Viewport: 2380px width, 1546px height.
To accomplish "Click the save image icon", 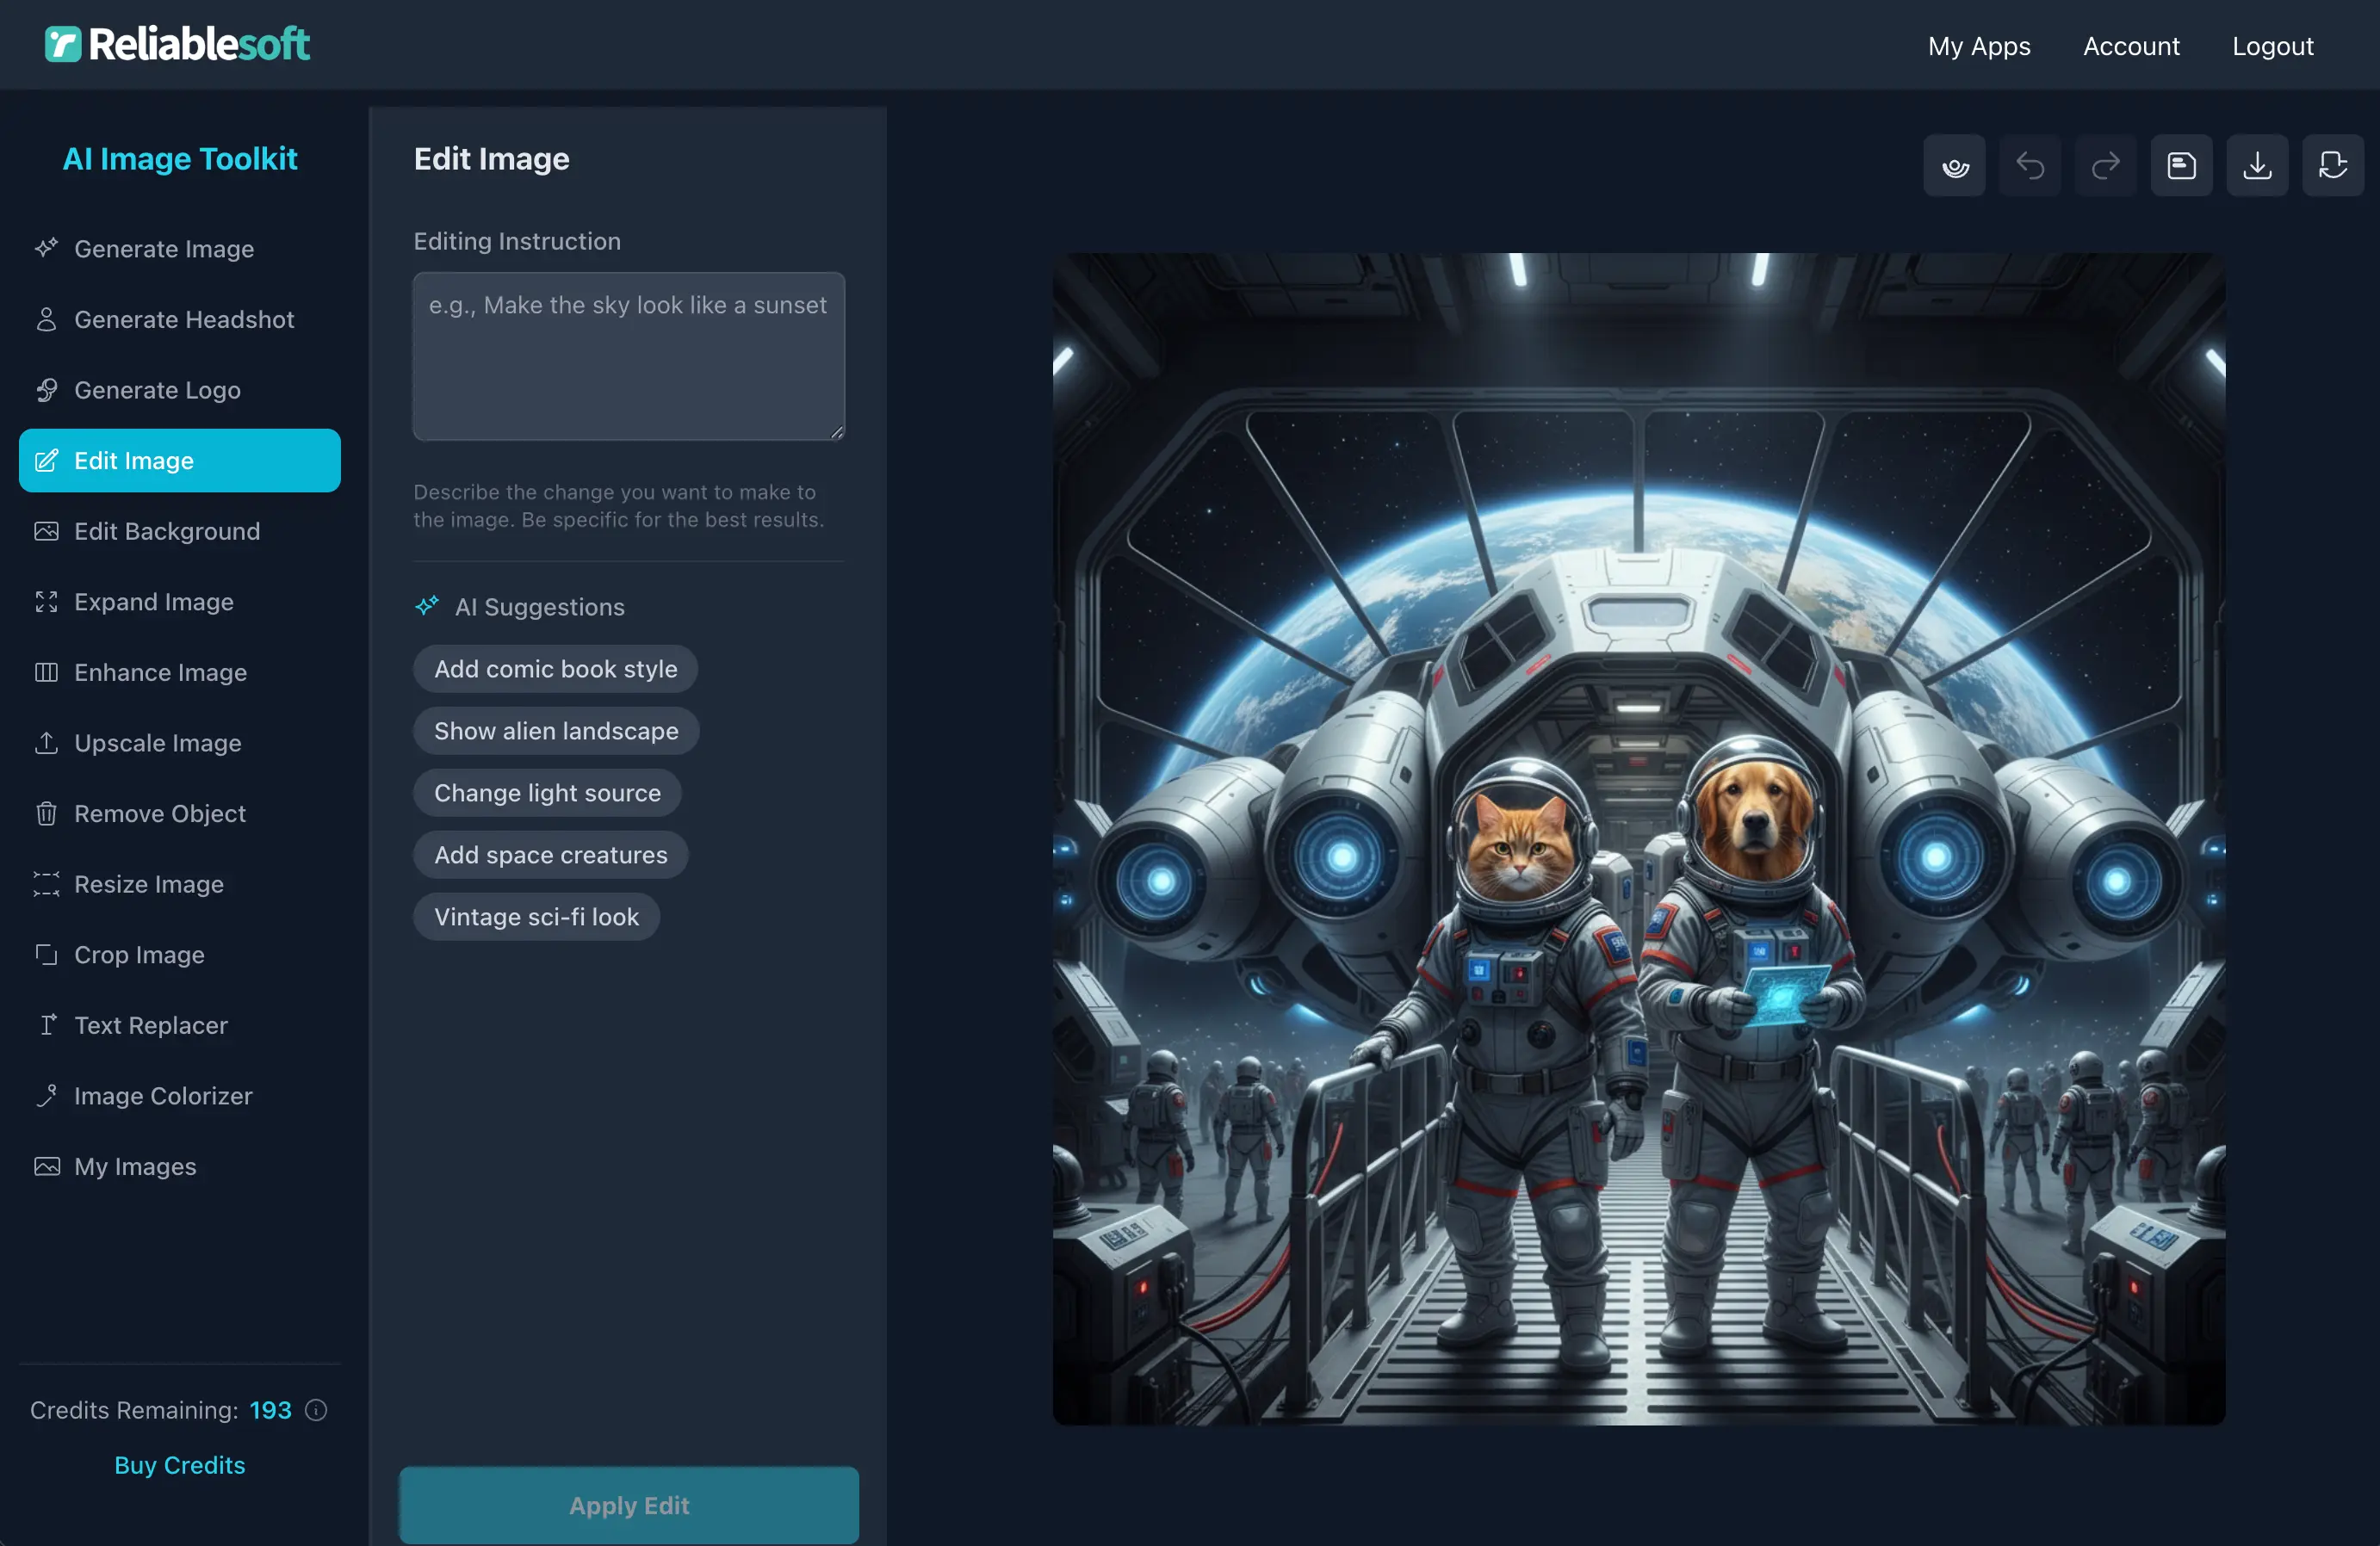I will tap(2181, 165).
